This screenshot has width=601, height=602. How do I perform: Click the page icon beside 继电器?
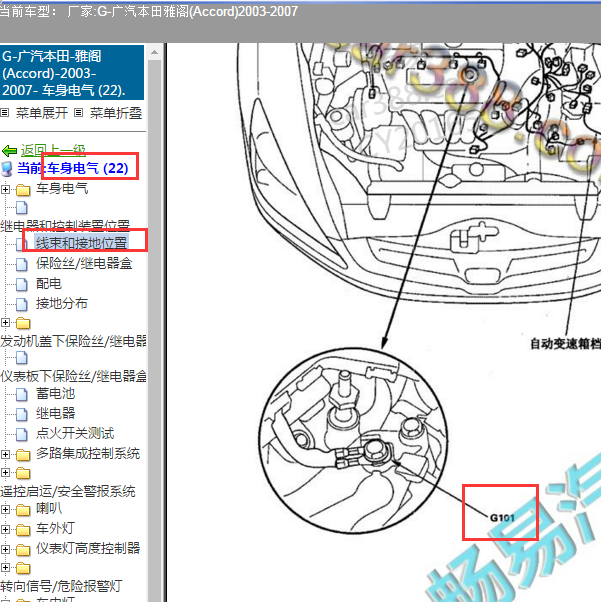[22, 414]
